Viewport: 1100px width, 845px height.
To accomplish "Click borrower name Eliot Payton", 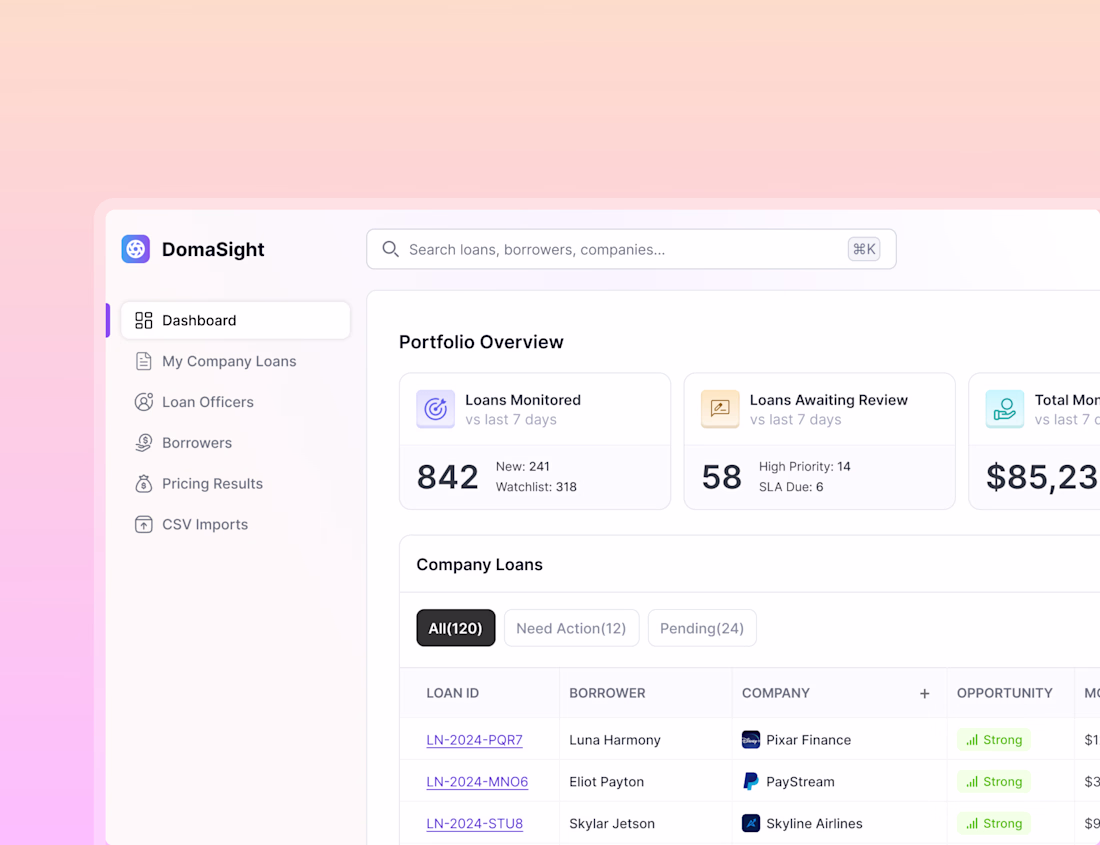I will click(x=606, y=781).
